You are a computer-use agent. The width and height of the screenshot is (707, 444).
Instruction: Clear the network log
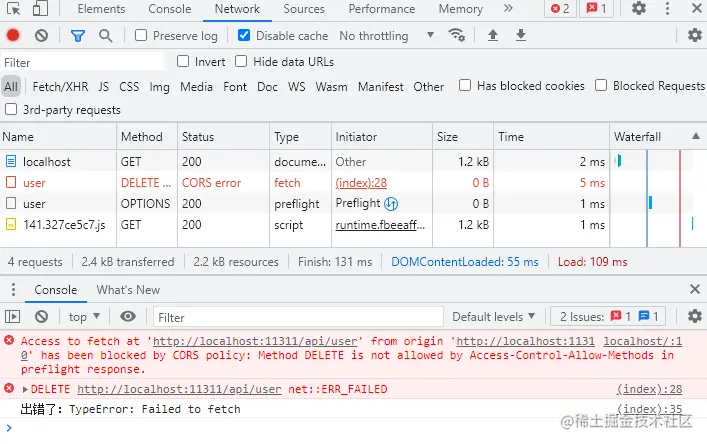41,35
